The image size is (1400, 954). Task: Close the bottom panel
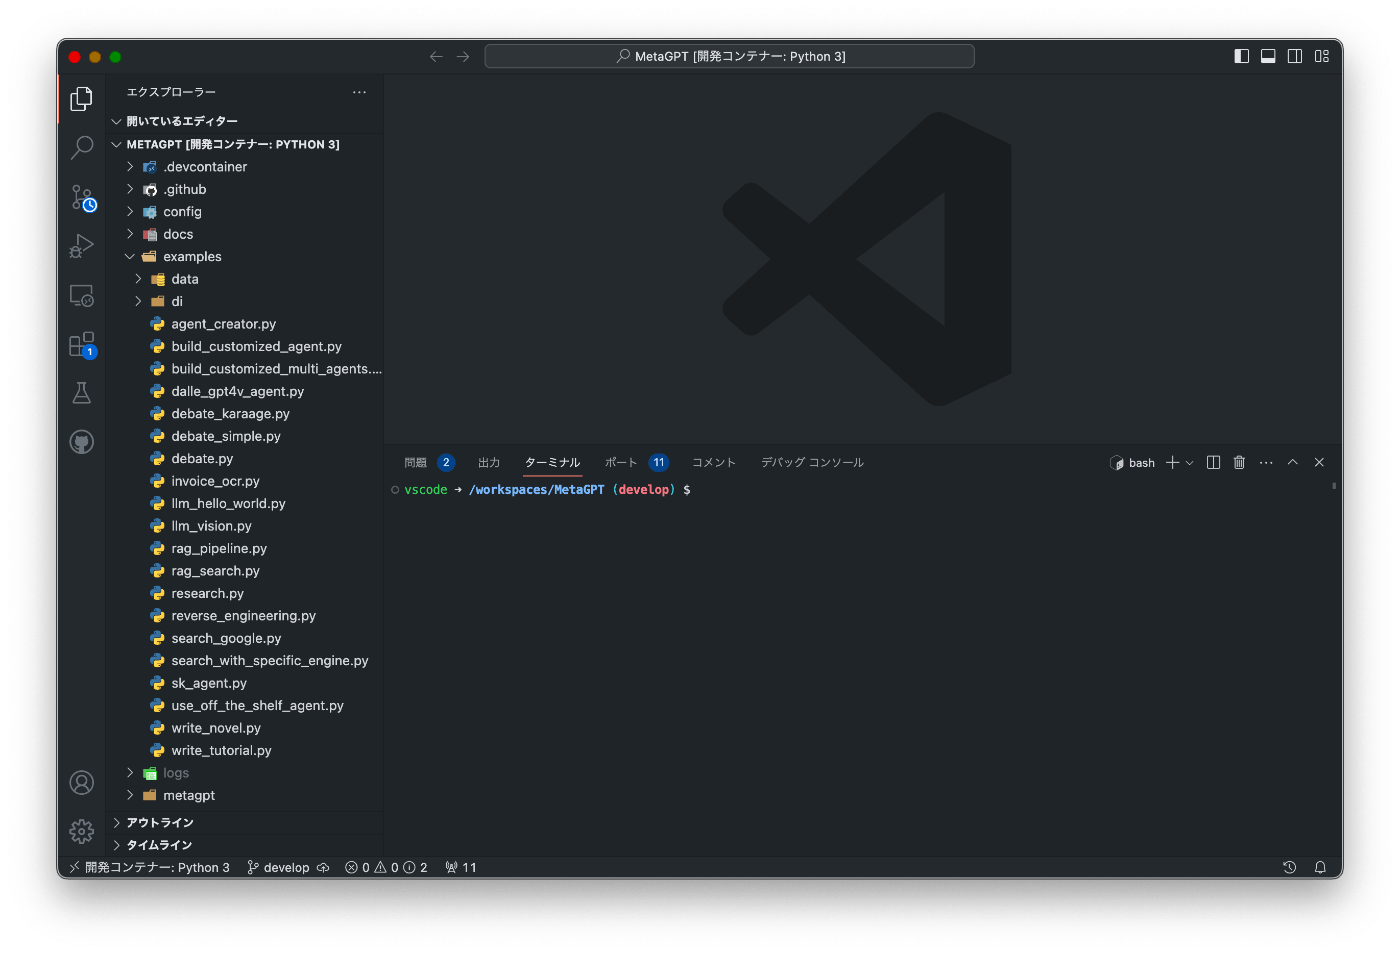coord(1319,462)
